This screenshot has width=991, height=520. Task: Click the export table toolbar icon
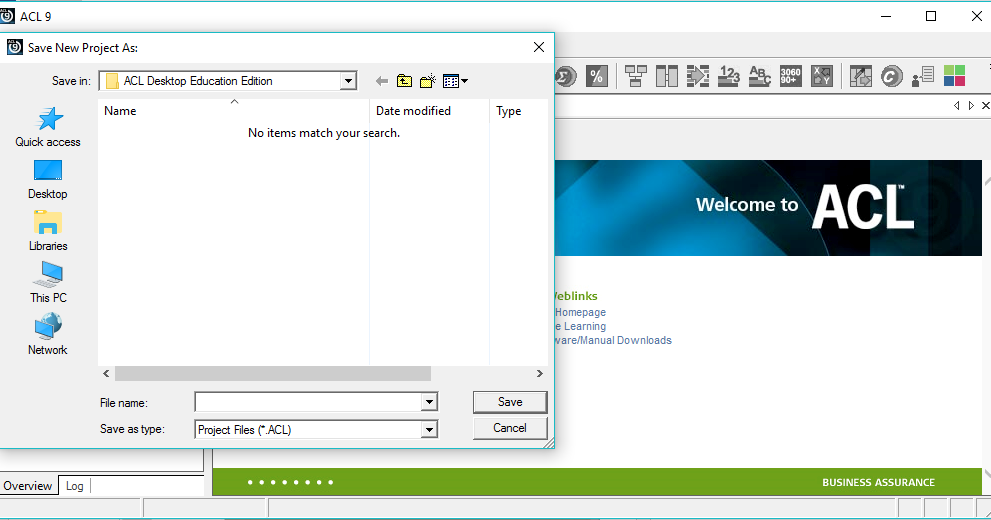tap(860, 76)
